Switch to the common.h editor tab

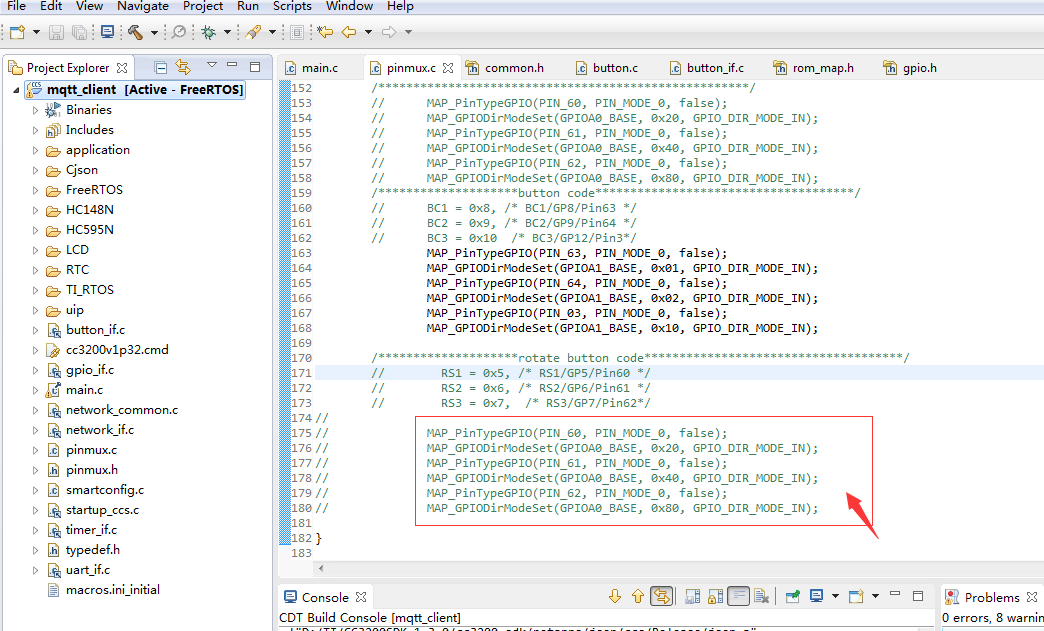(x=505, y=68)
